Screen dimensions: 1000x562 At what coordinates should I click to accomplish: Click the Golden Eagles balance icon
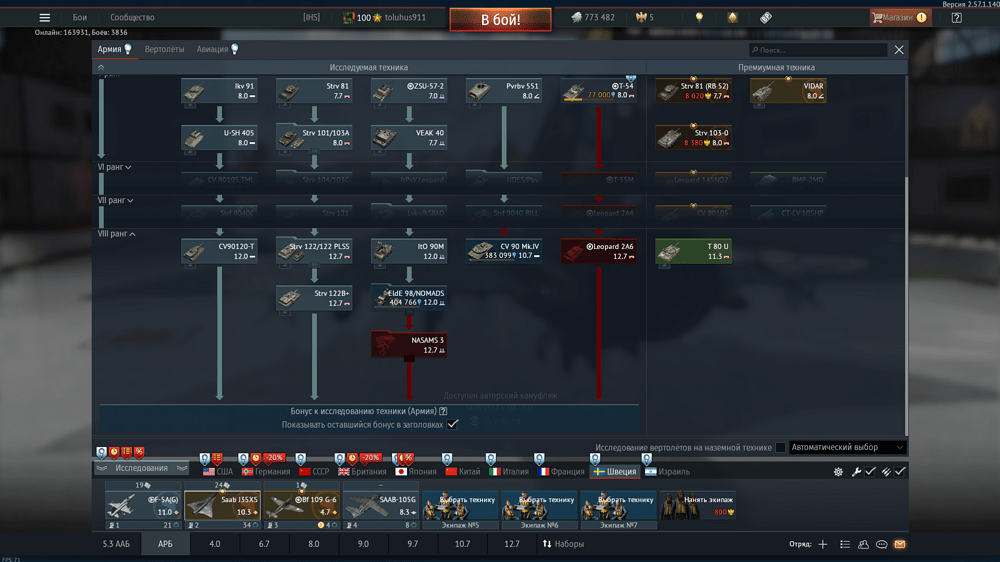pyautogui.click(x=641, y=18)
